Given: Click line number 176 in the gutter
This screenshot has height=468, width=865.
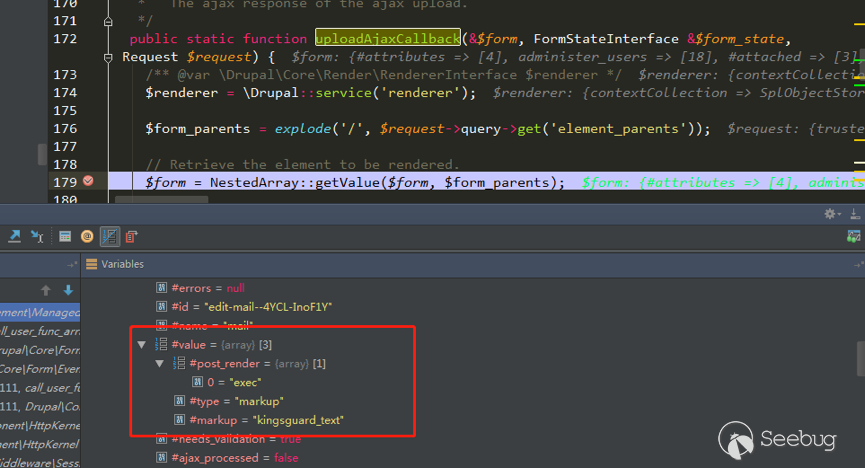Looking at the screenshot, I should pyautogui.click(x=65, y=129).
